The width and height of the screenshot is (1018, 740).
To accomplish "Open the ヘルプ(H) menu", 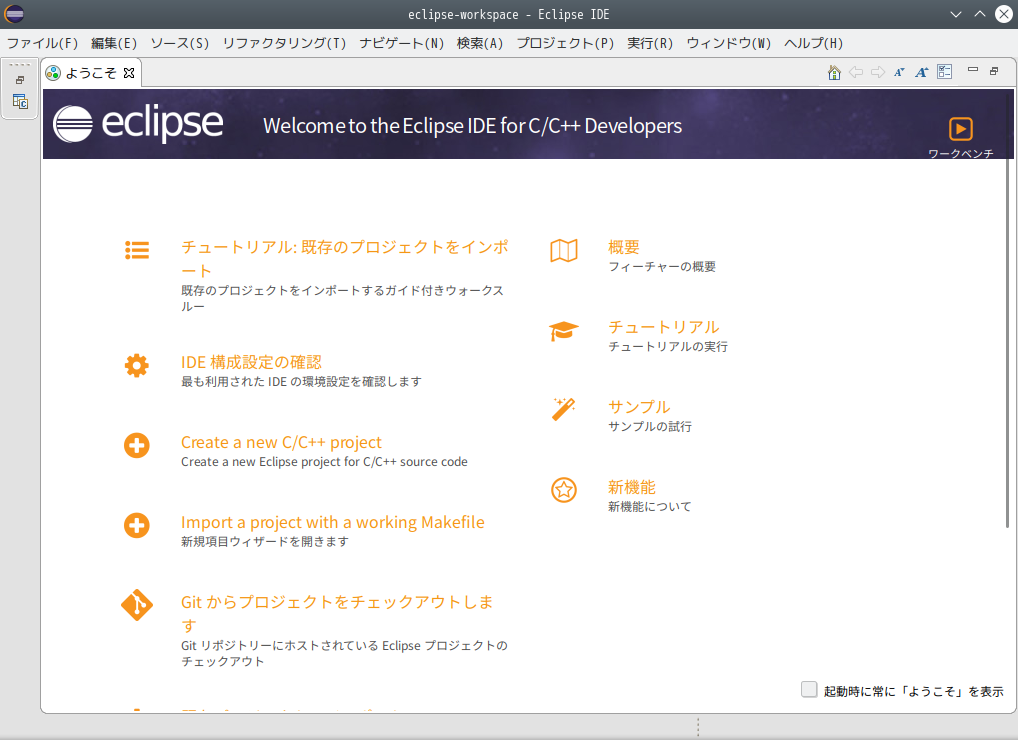I will pos(813,43).
